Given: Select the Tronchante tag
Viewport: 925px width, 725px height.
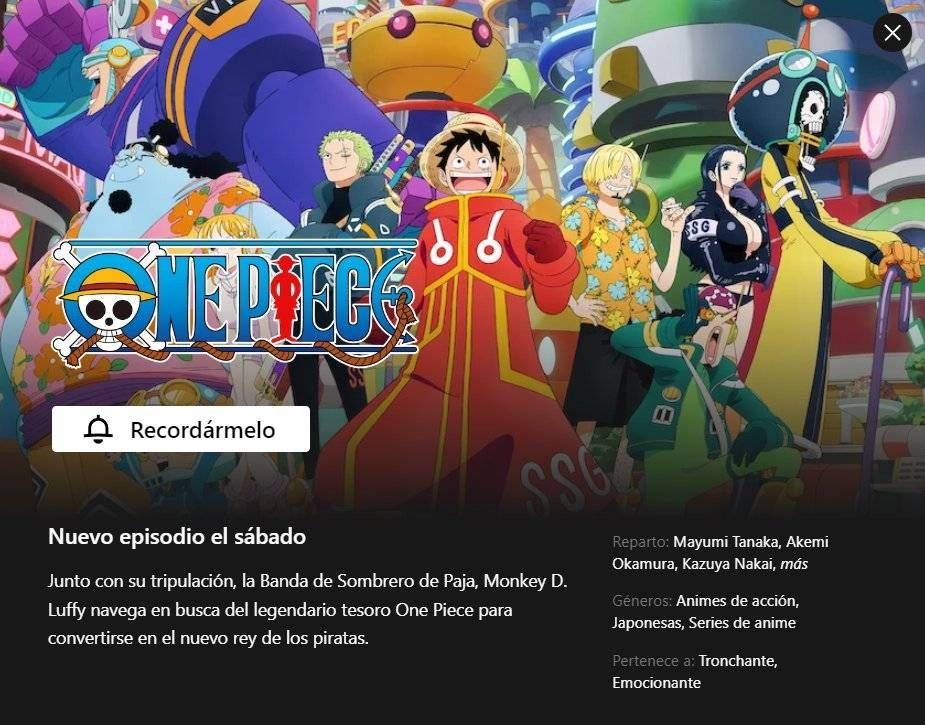Looking at the screenshot, I should point(736,661).
